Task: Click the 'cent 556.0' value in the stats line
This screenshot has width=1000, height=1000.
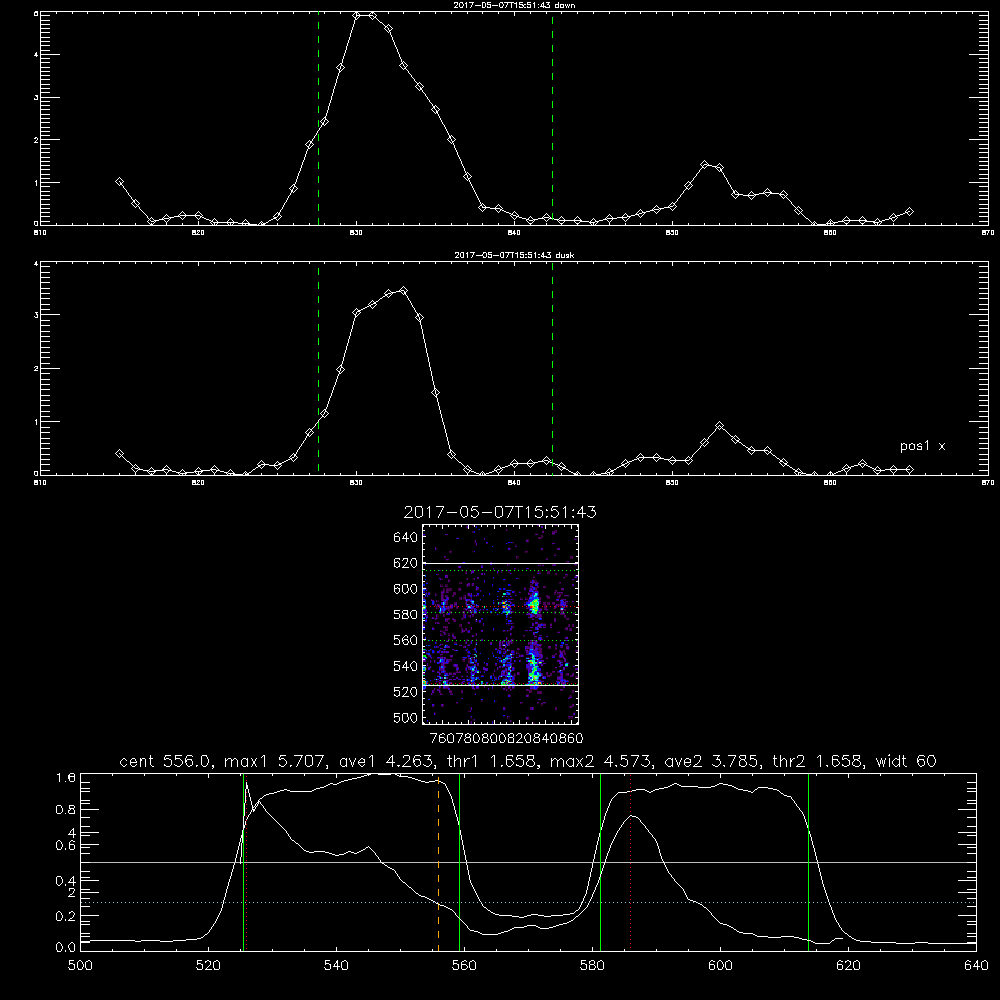Action: click(x=165, y=761)
